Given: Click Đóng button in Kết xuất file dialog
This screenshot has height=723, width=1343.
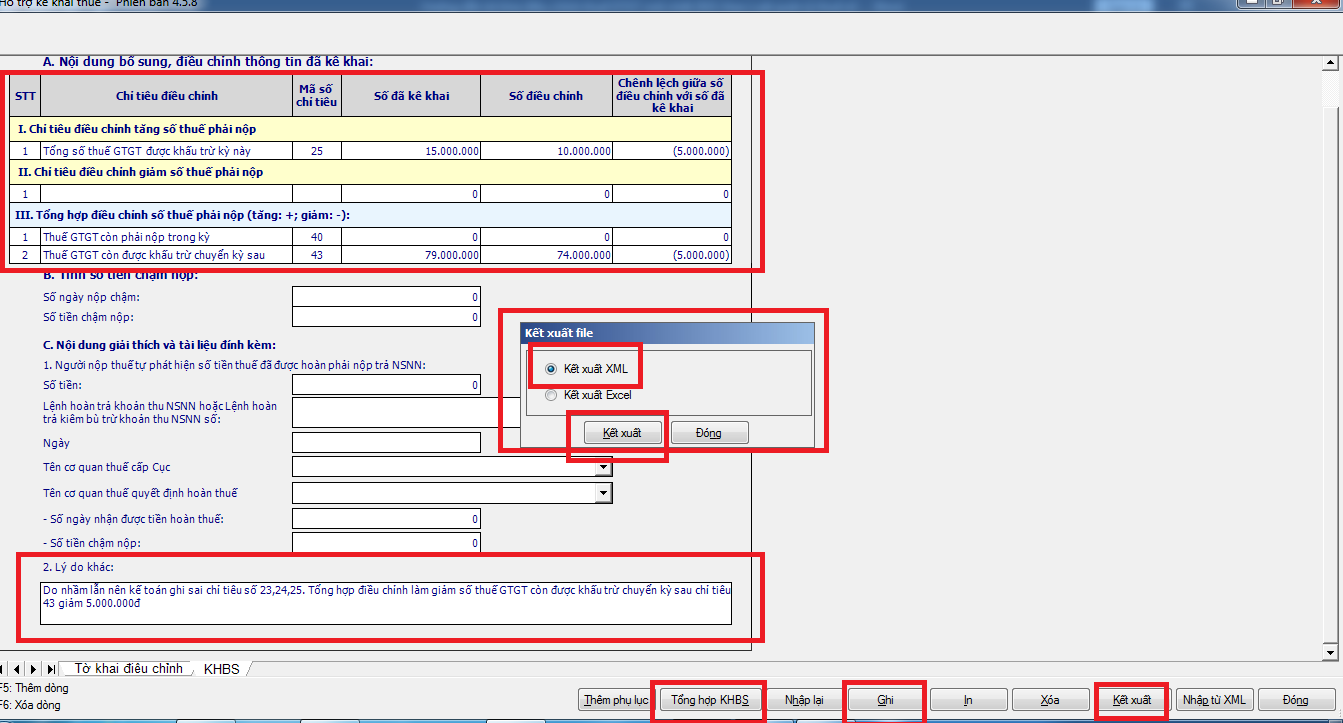Looking at the screenshot, I should [709, 433].
